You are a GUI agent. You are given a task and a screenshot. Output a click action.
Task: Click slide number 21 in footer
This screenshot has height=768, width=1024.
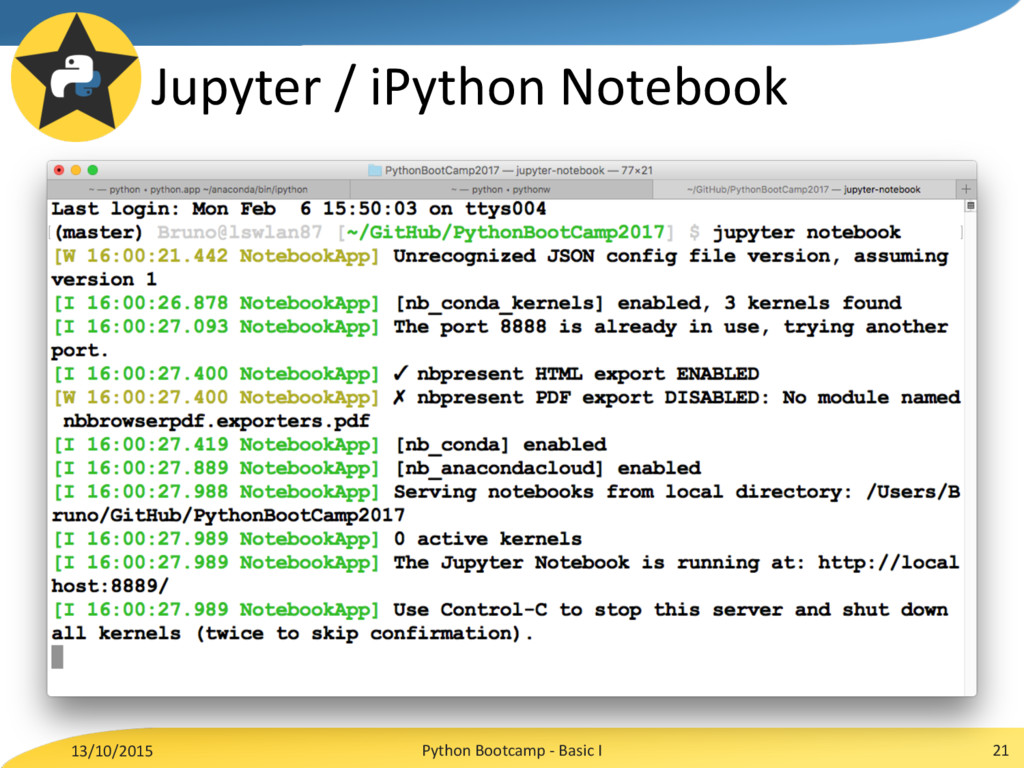[1000, 750]
